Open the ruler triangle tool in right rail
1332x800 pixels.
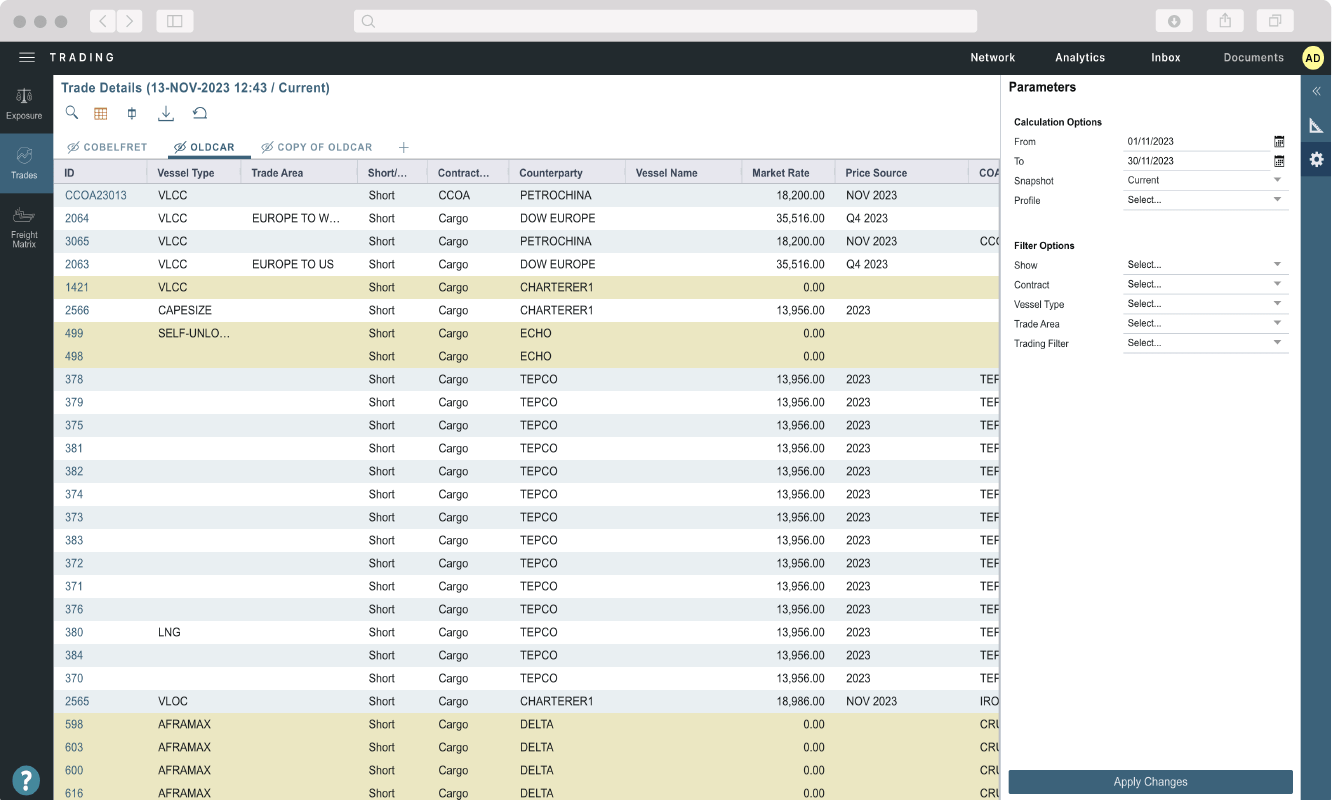1316,125
